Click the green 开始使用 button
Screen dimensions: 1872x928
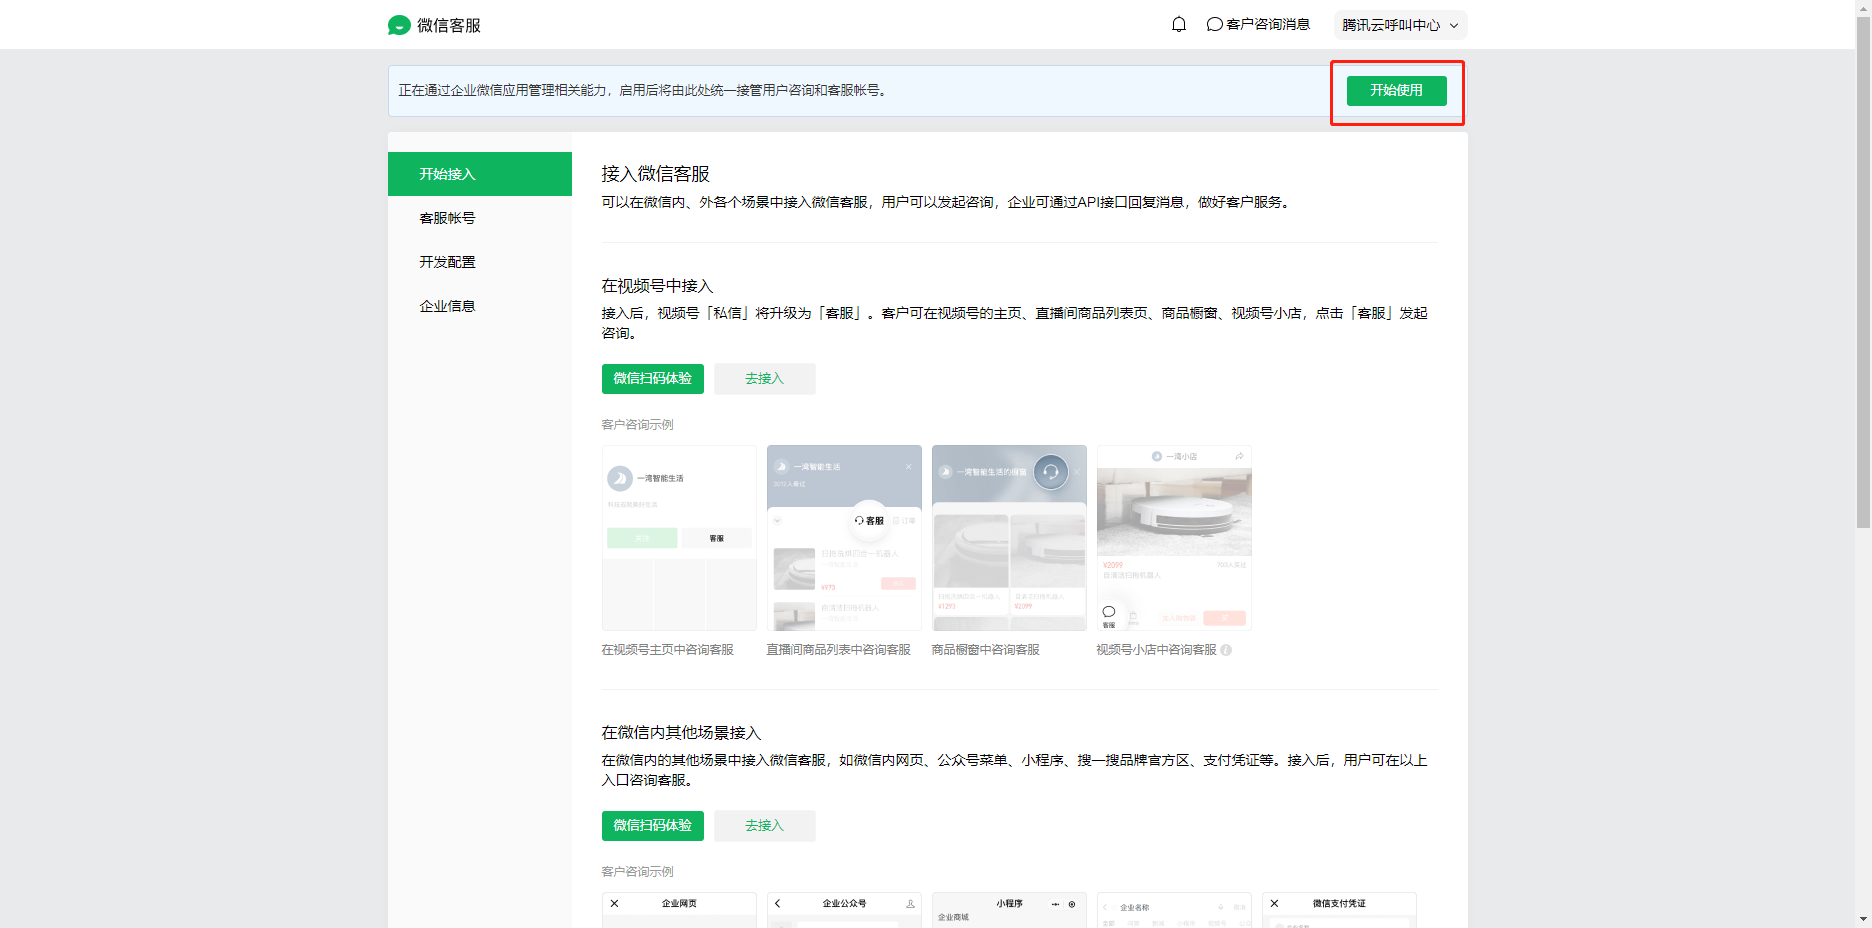click(x=1396, y=90)
